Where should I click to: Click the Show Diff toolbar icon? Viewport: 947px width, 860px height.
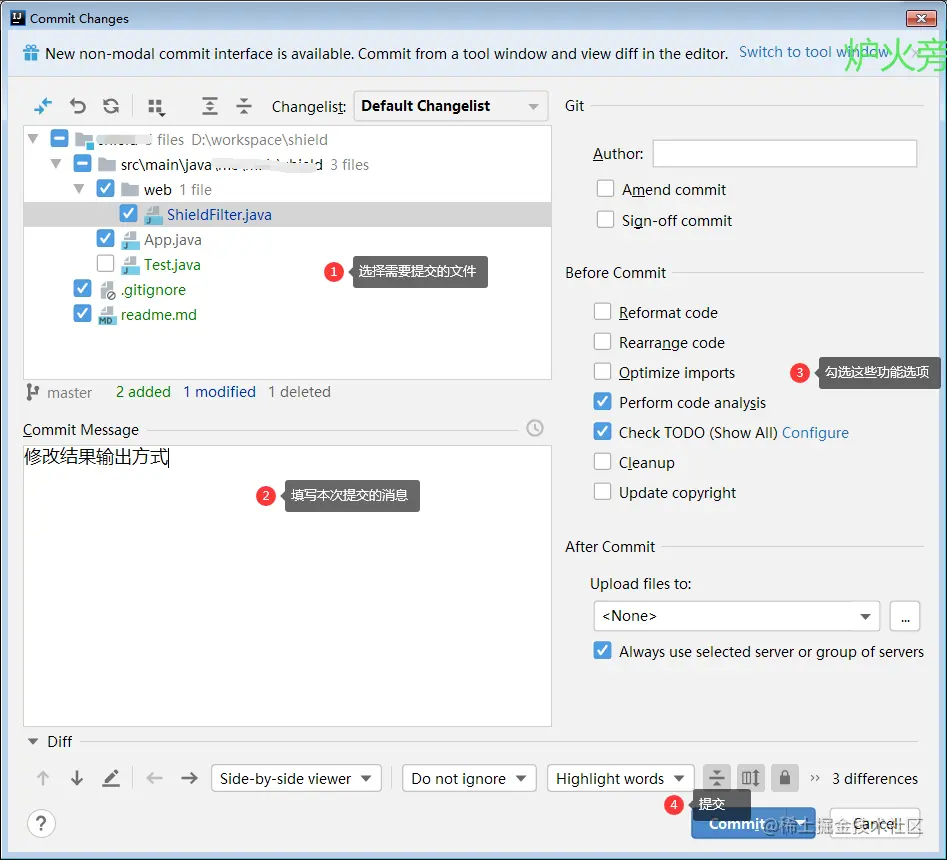tap(43, 106)
